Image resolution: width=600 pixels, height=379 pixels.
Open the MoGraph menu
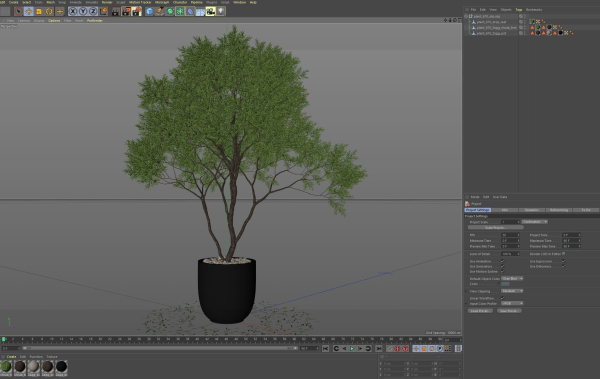tap(162, 2)
